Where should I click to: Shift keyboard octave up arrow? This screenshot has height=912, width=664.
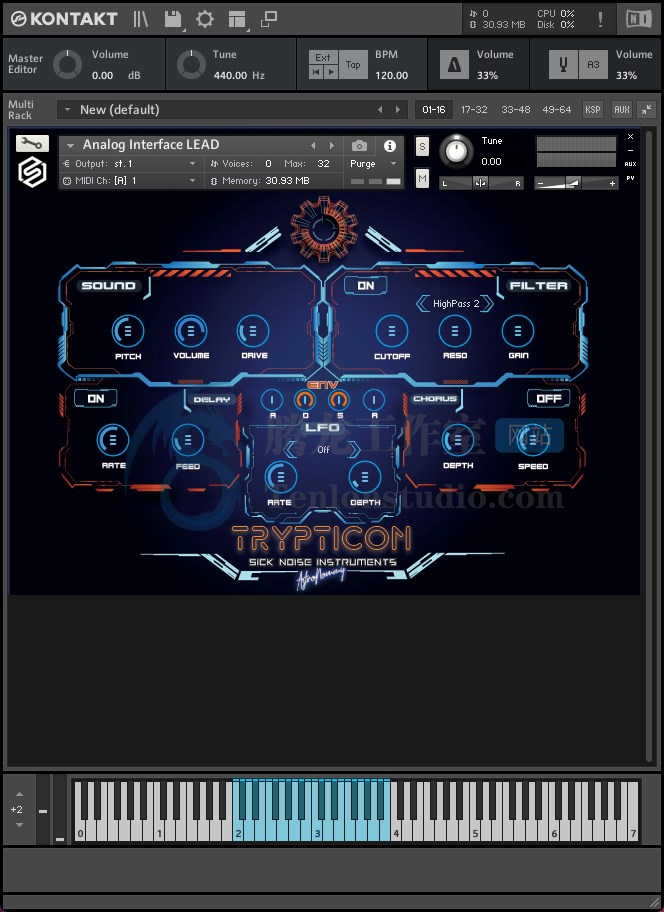point(19,794)
